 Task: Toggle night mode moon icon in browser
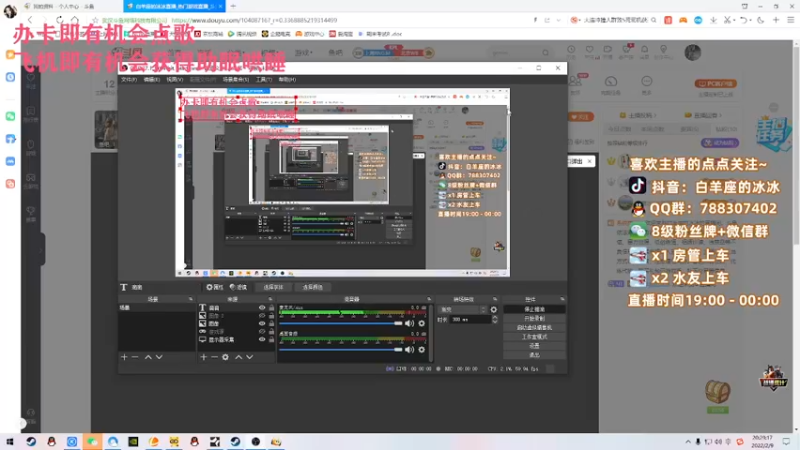(760, 20)
